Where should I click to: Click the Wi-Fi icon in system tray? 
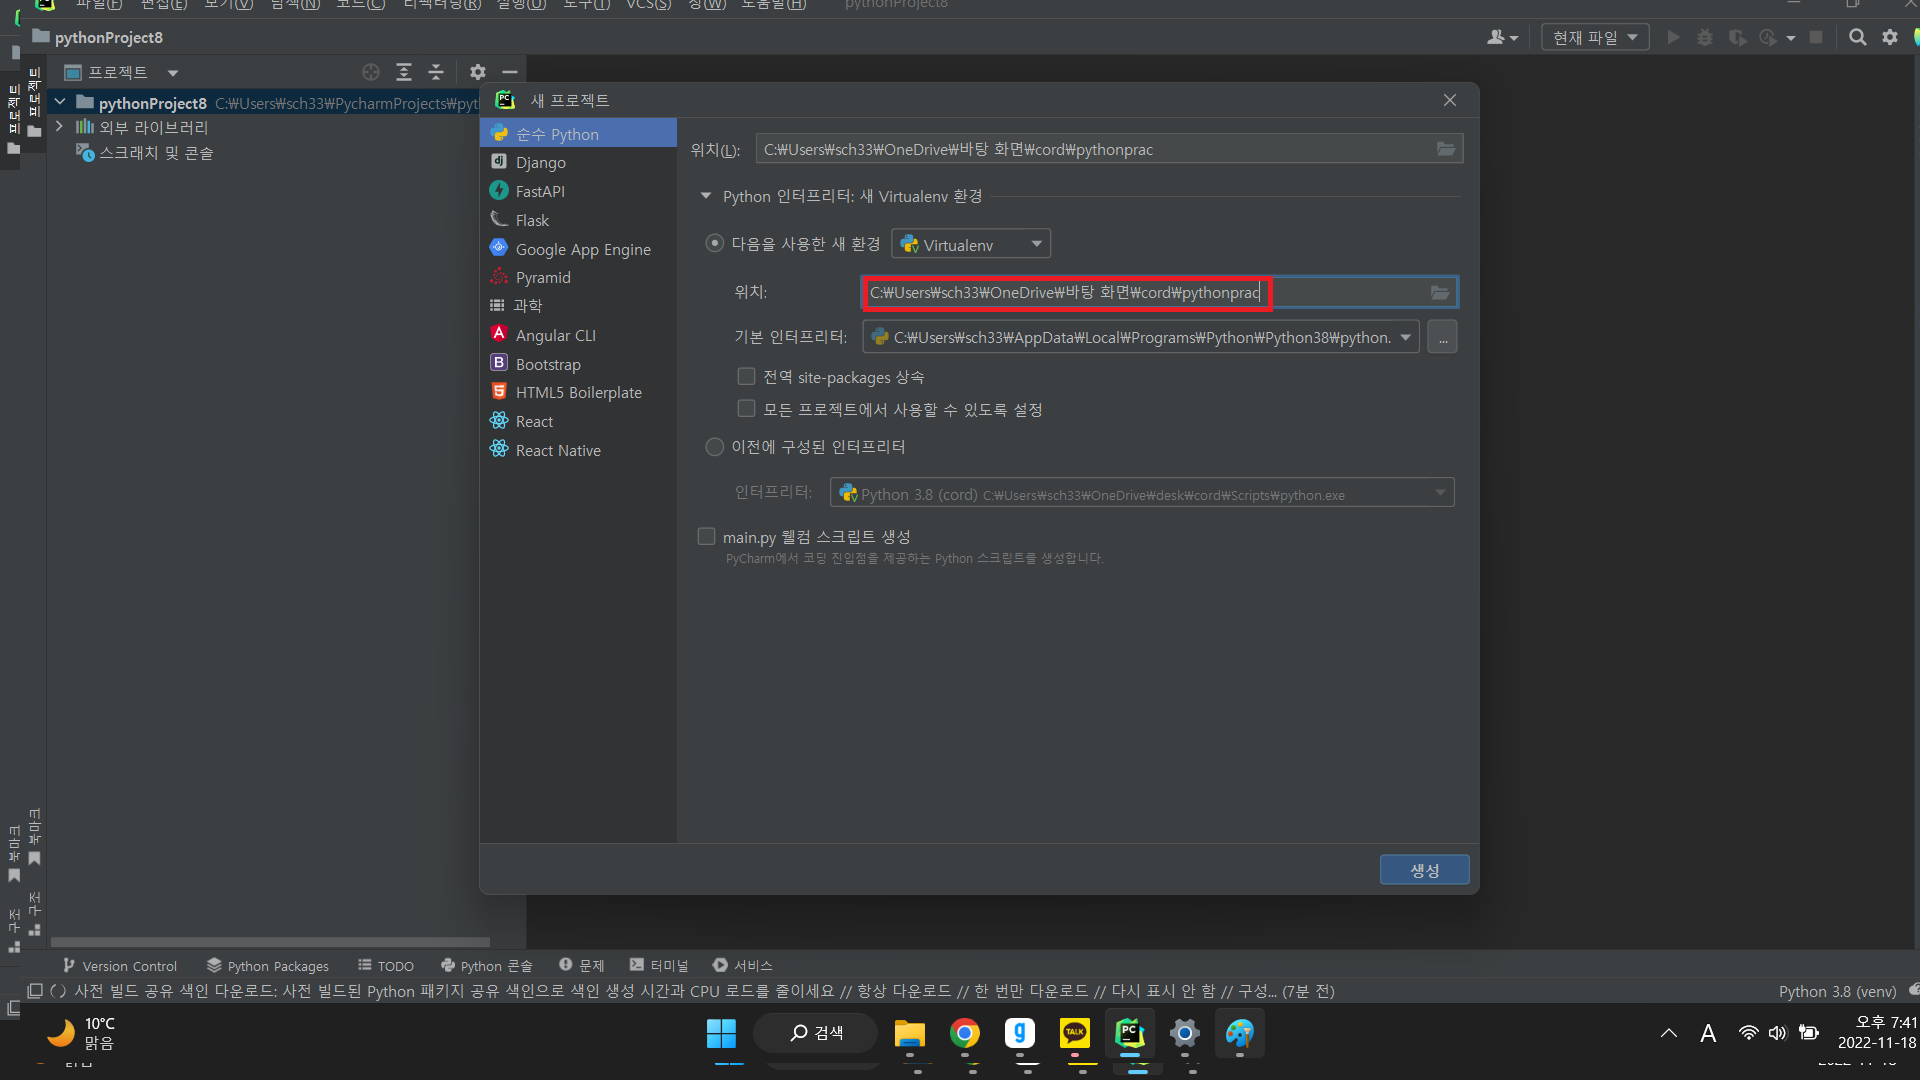1748,1033
